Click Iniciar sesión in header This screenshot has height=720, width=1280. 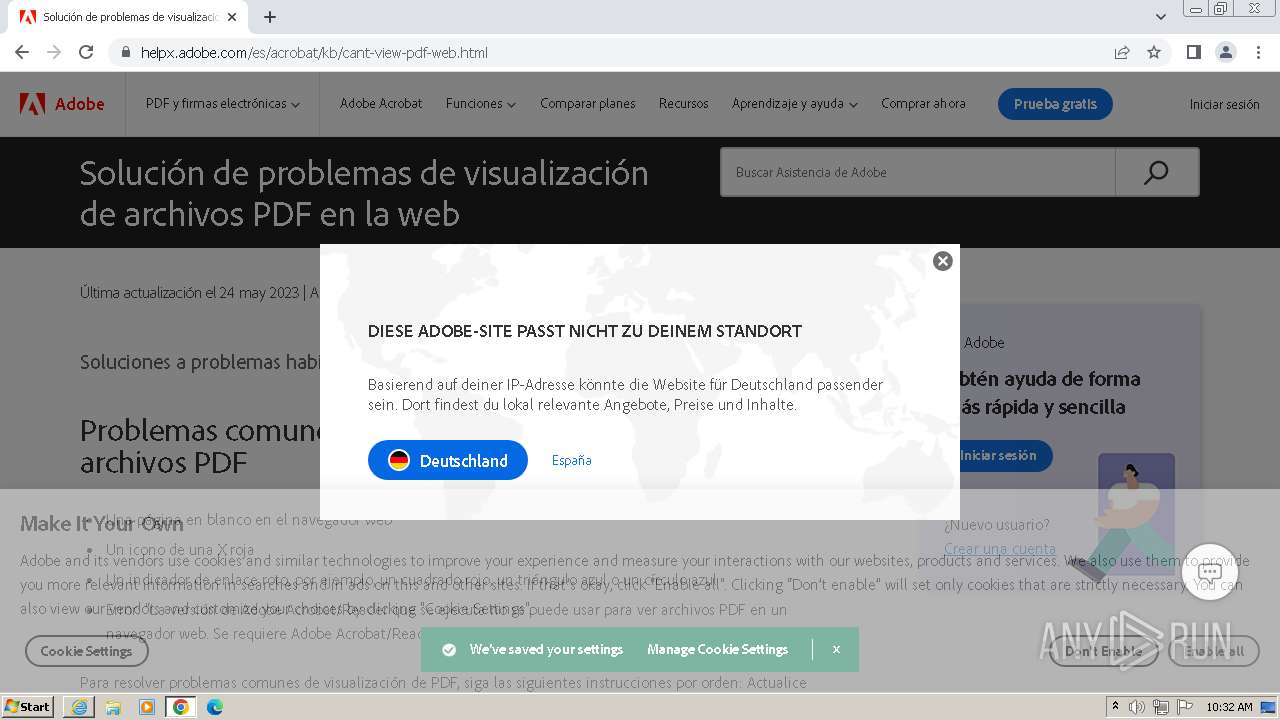(1224, 104)
